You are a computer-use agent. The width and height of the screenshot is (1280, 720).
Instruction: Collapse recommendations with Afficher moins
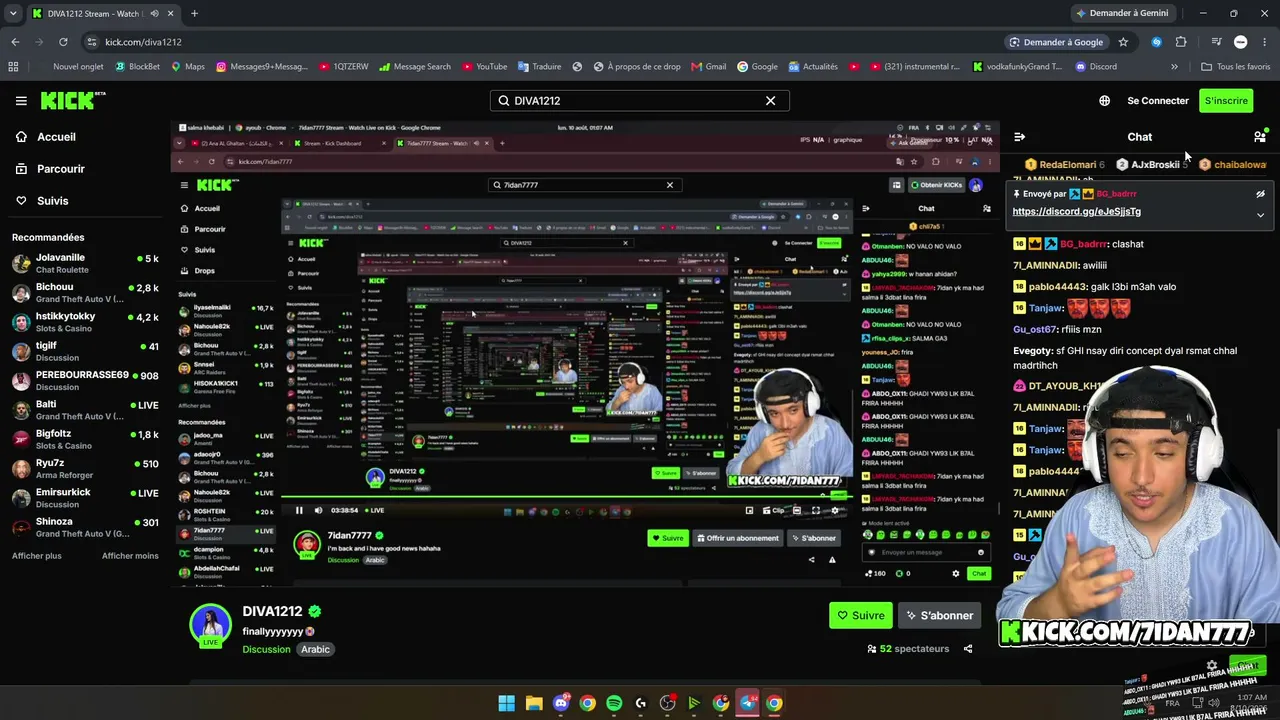tap(130, 556)
